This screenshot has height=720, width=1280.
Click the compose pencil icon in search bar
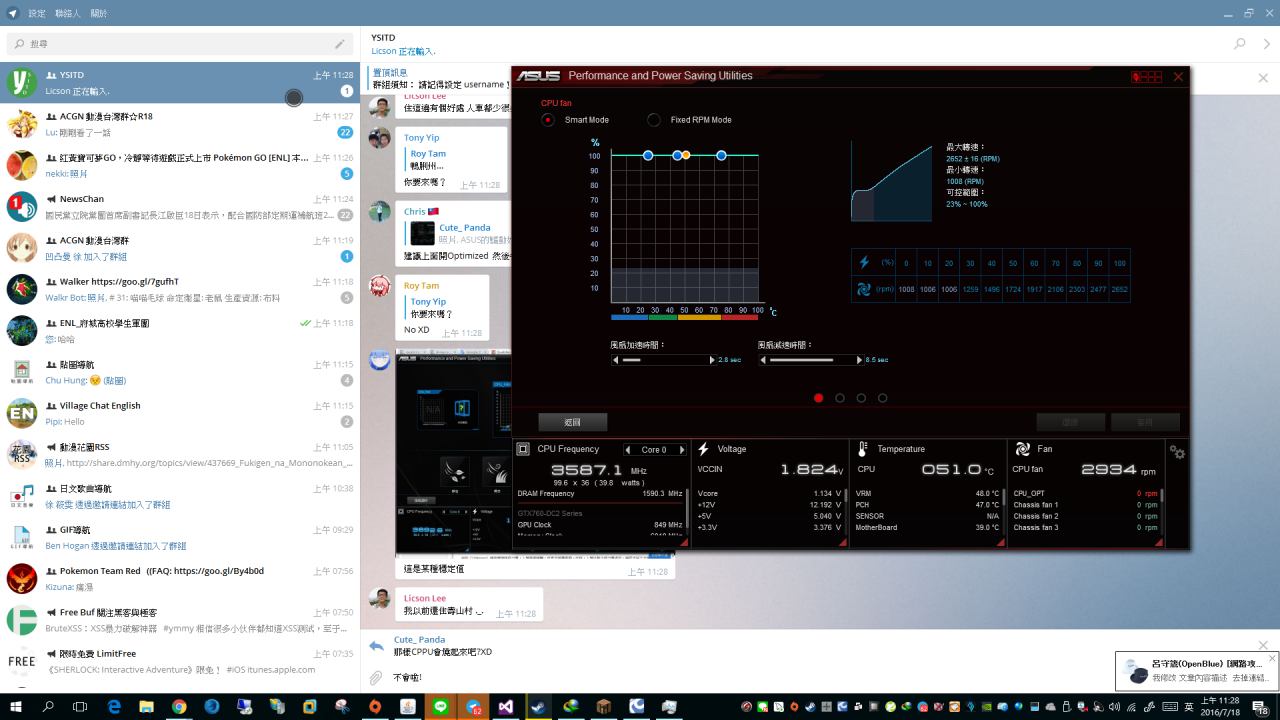340,44
